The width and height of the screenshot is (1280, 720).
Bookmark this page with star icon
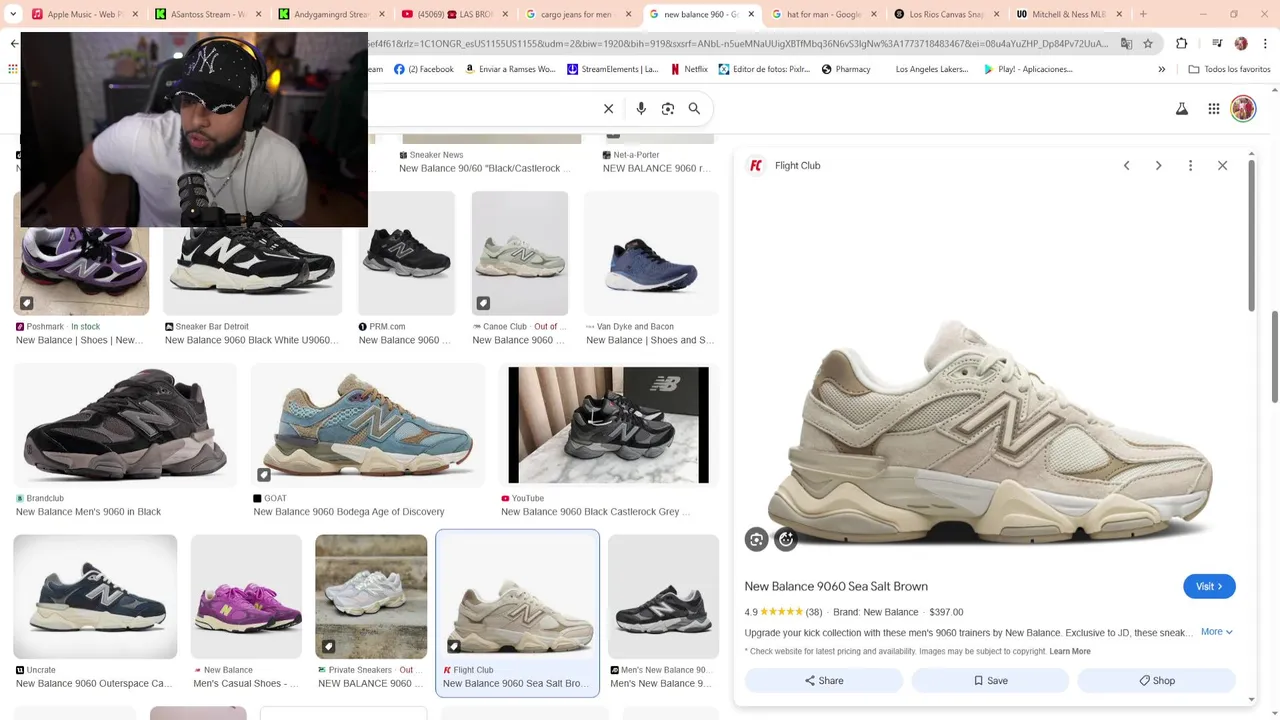click(1148, 44)
